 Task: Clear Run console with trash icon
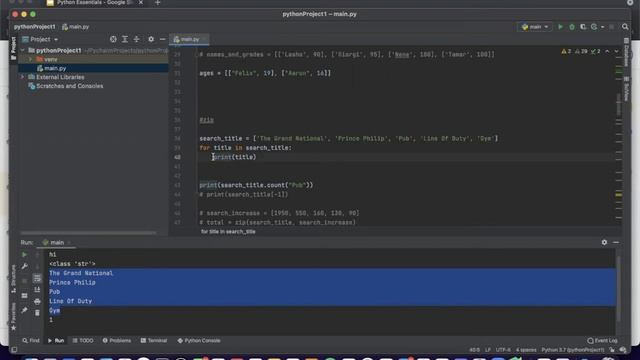37,313
